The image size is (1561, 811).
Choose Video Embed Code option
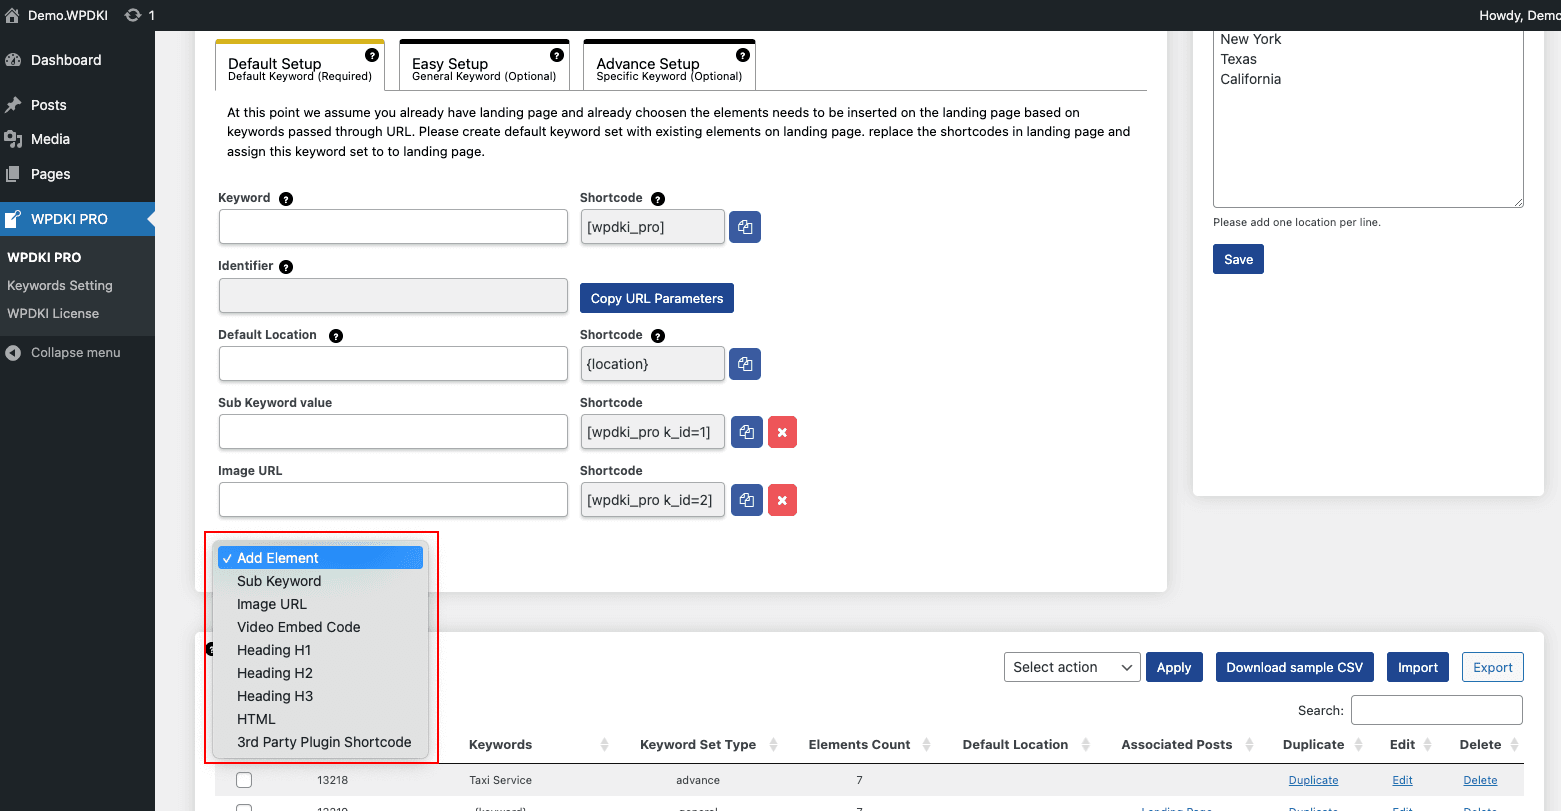pos(321,627)
